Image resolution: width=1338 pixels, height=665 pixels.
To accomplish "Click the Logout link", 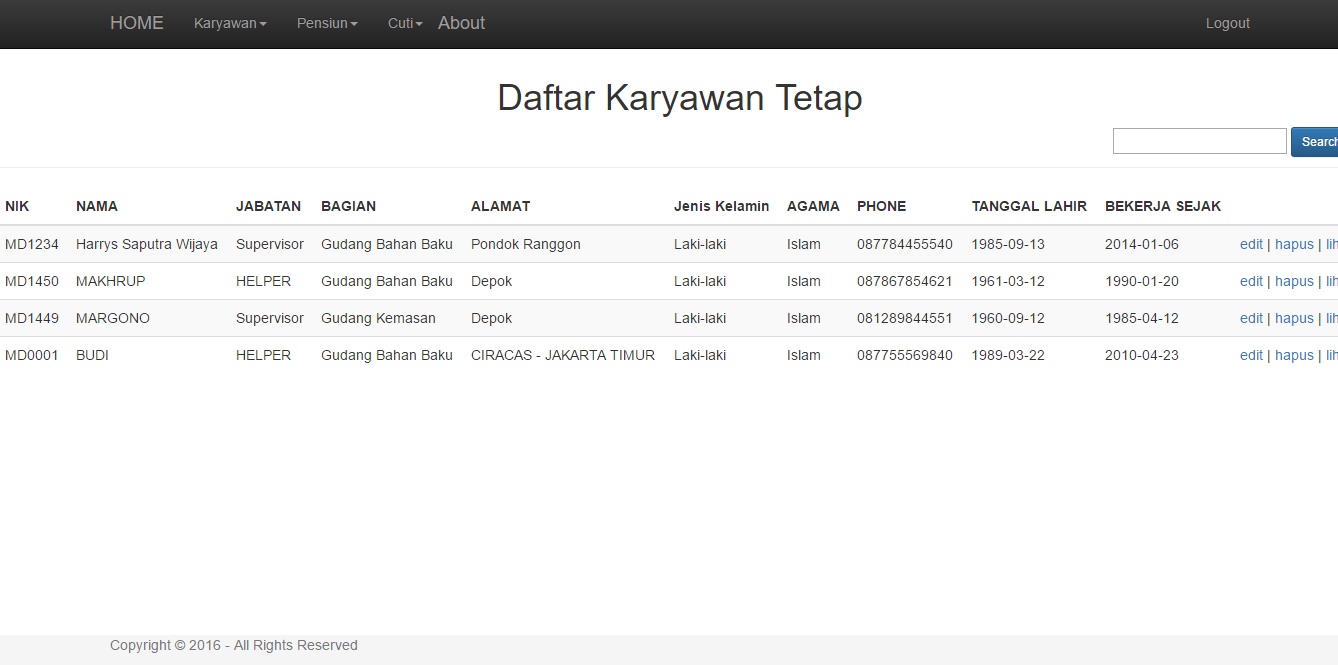I will point(1227,23).
